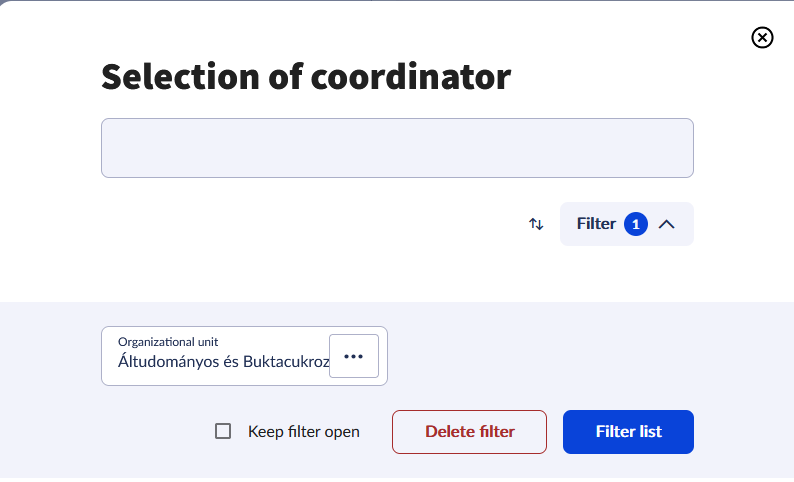This screenshot has height=482, width=794.
Task: Open organizational unit picker via ellipsis button
Action: coord(354,356)
